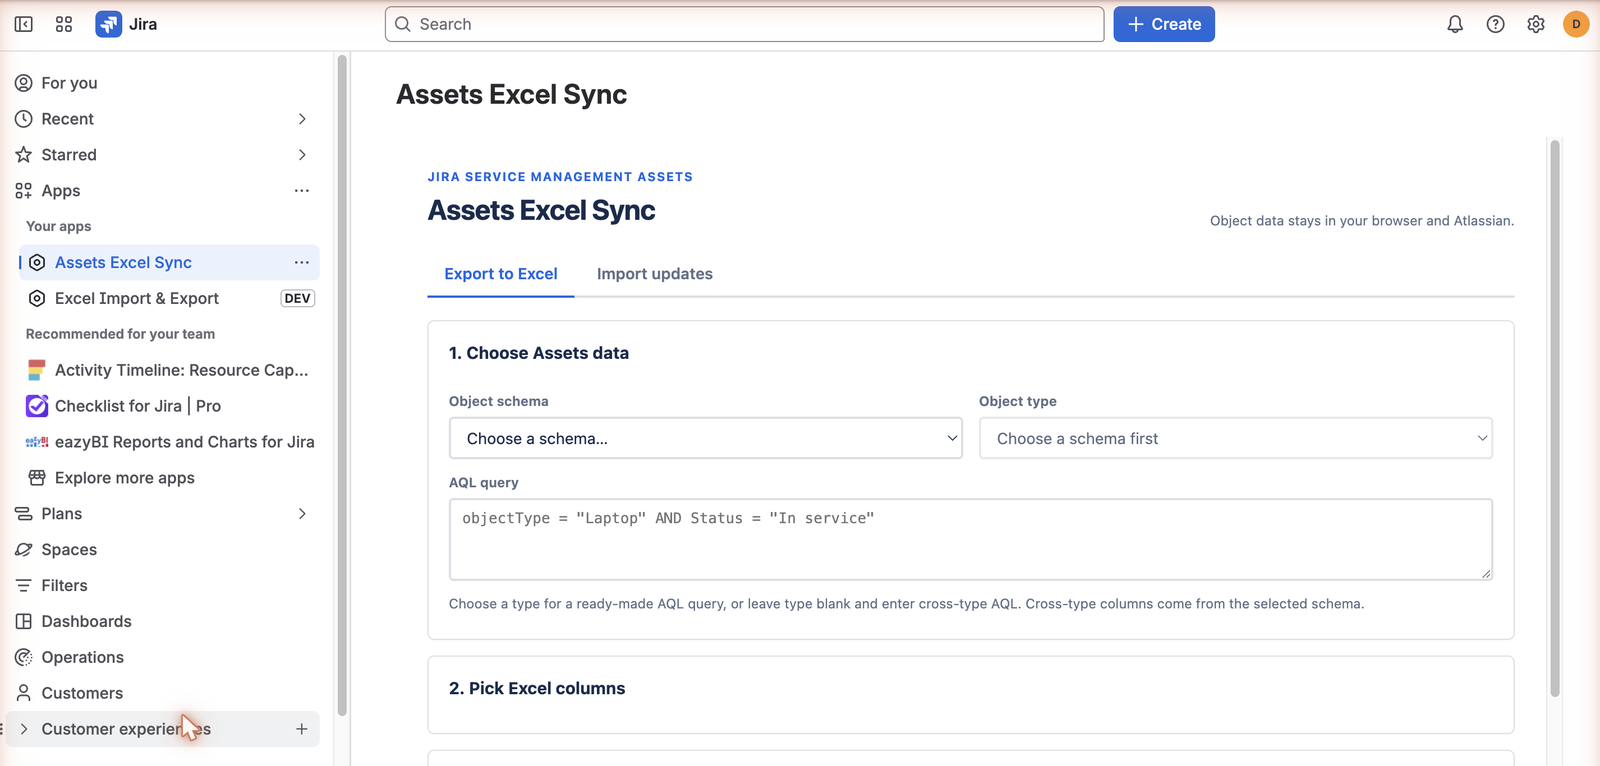Click the 'Recommended for your team' label

[x=120, y=334]
